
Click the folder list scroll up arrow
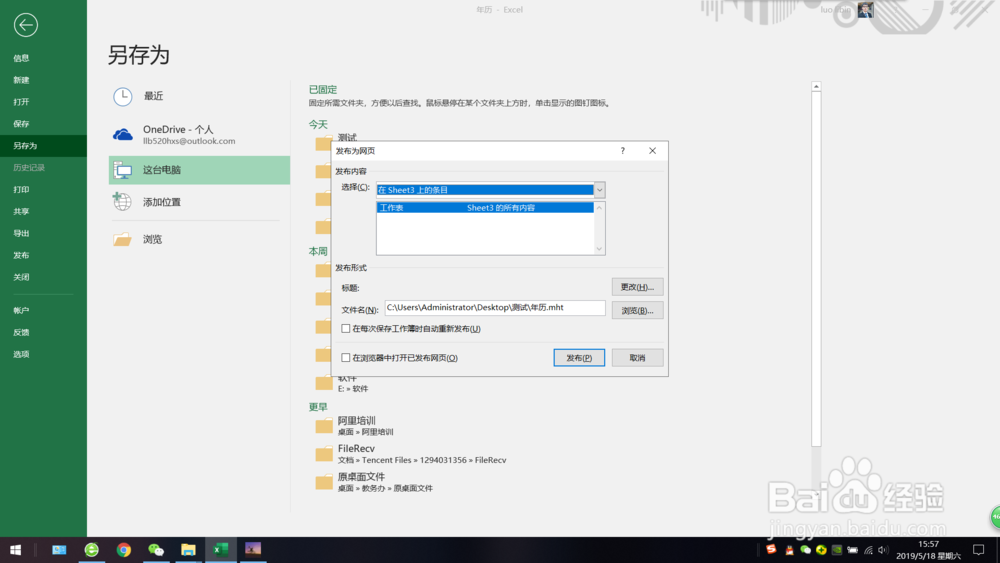(x=816, y=86)
